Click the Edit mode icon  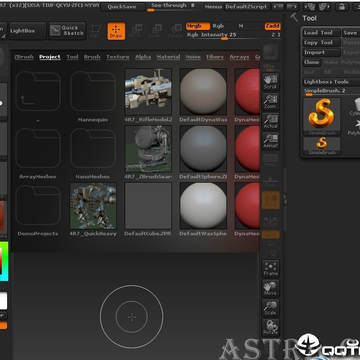[x=96, y=31]
